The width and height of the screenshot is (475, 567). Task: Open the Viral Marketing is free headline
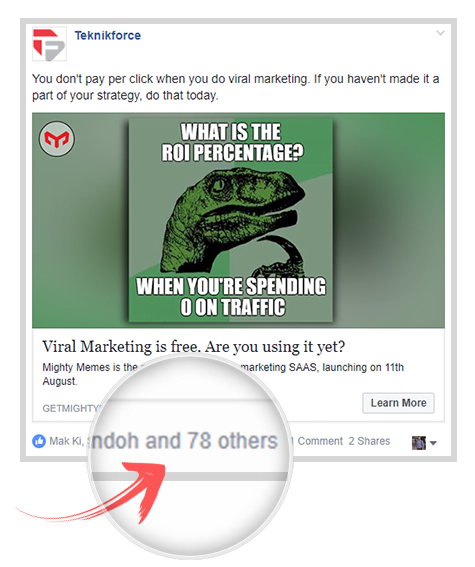coord(194,347)
